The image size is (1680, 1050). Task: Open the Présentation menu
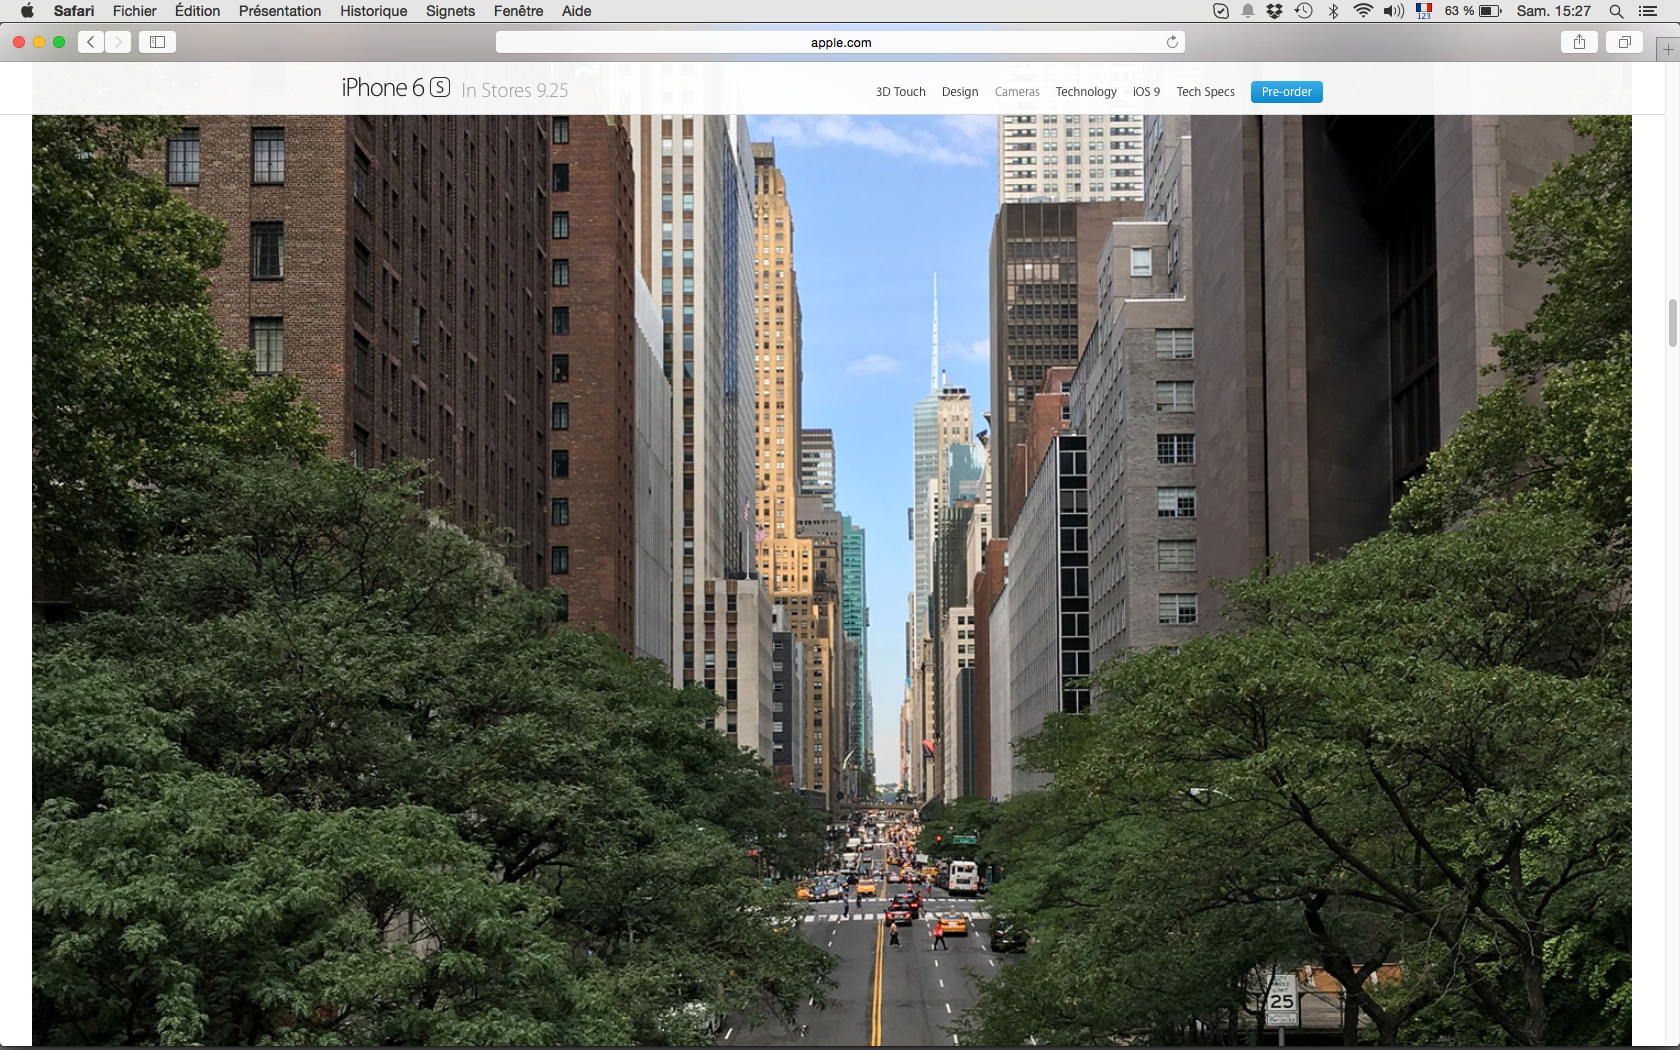[280, 11]
